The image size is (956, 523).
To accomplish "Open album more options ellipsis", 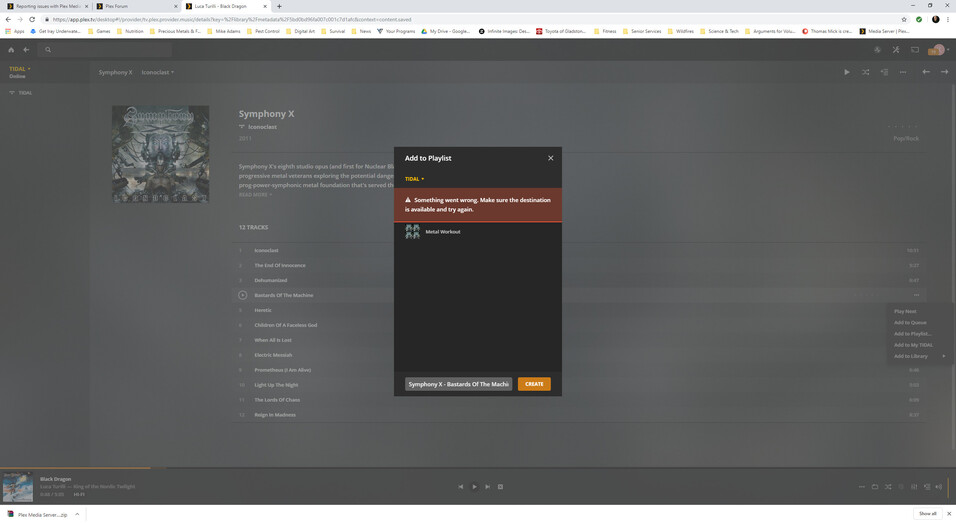I will pyautogui.click(x=903, y=72).
